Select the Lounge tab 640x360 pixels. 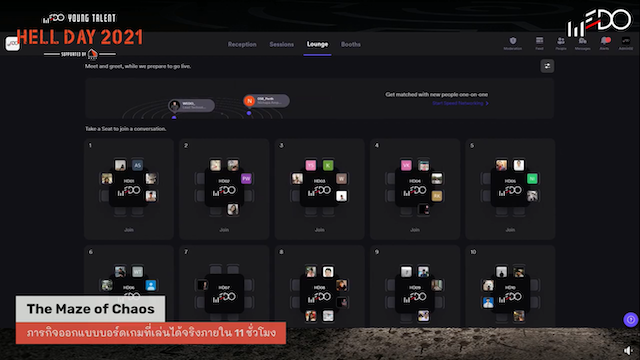tap(317, 44)
